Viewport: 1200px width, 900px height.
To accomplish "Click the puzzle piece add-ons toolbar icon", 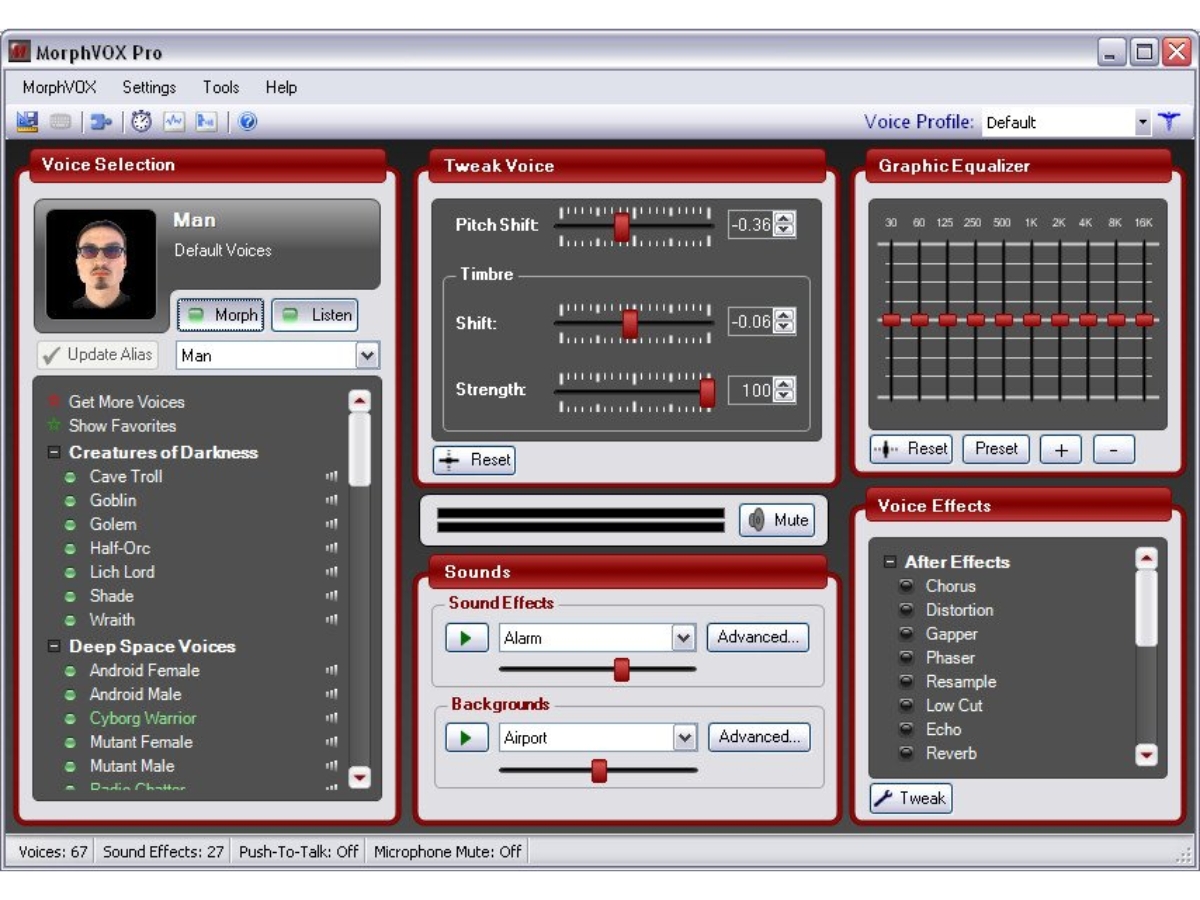I will click(x=101, y=122).
